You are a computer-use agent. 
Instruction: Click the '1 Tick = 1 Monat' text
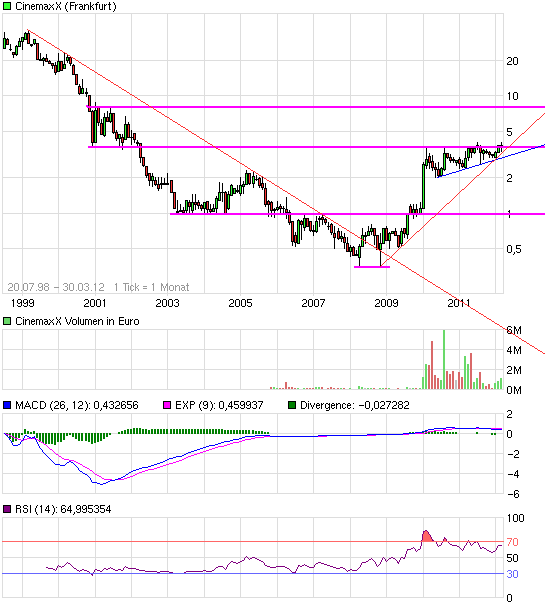(x=152, y=287)
